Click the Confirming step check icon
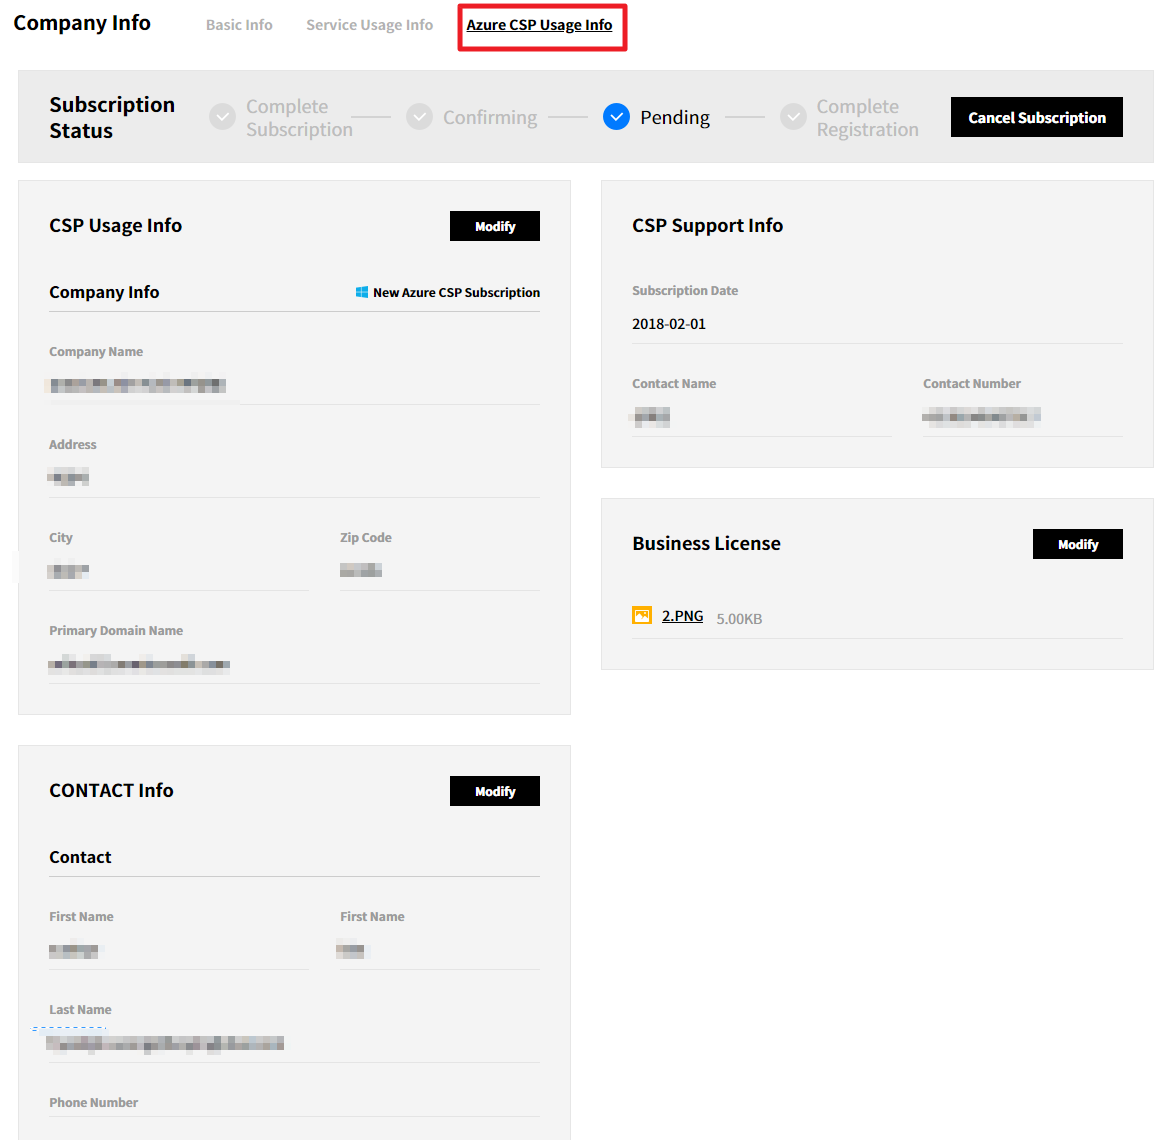This screenshot has height=1140, width=1170. [x=420, y=117]
